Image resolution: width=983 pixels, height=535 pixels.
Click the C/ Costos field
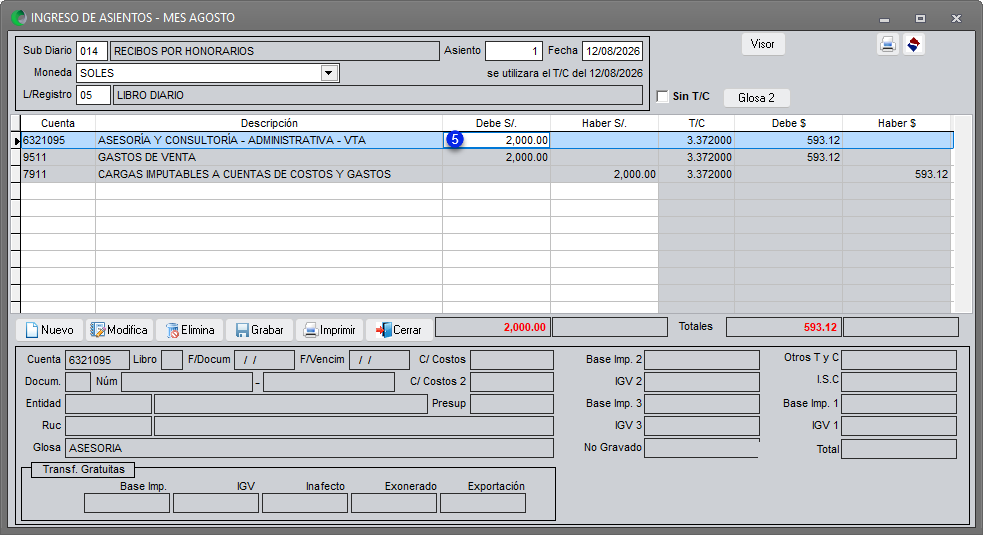pyautogui.click(x=512, y=360)
